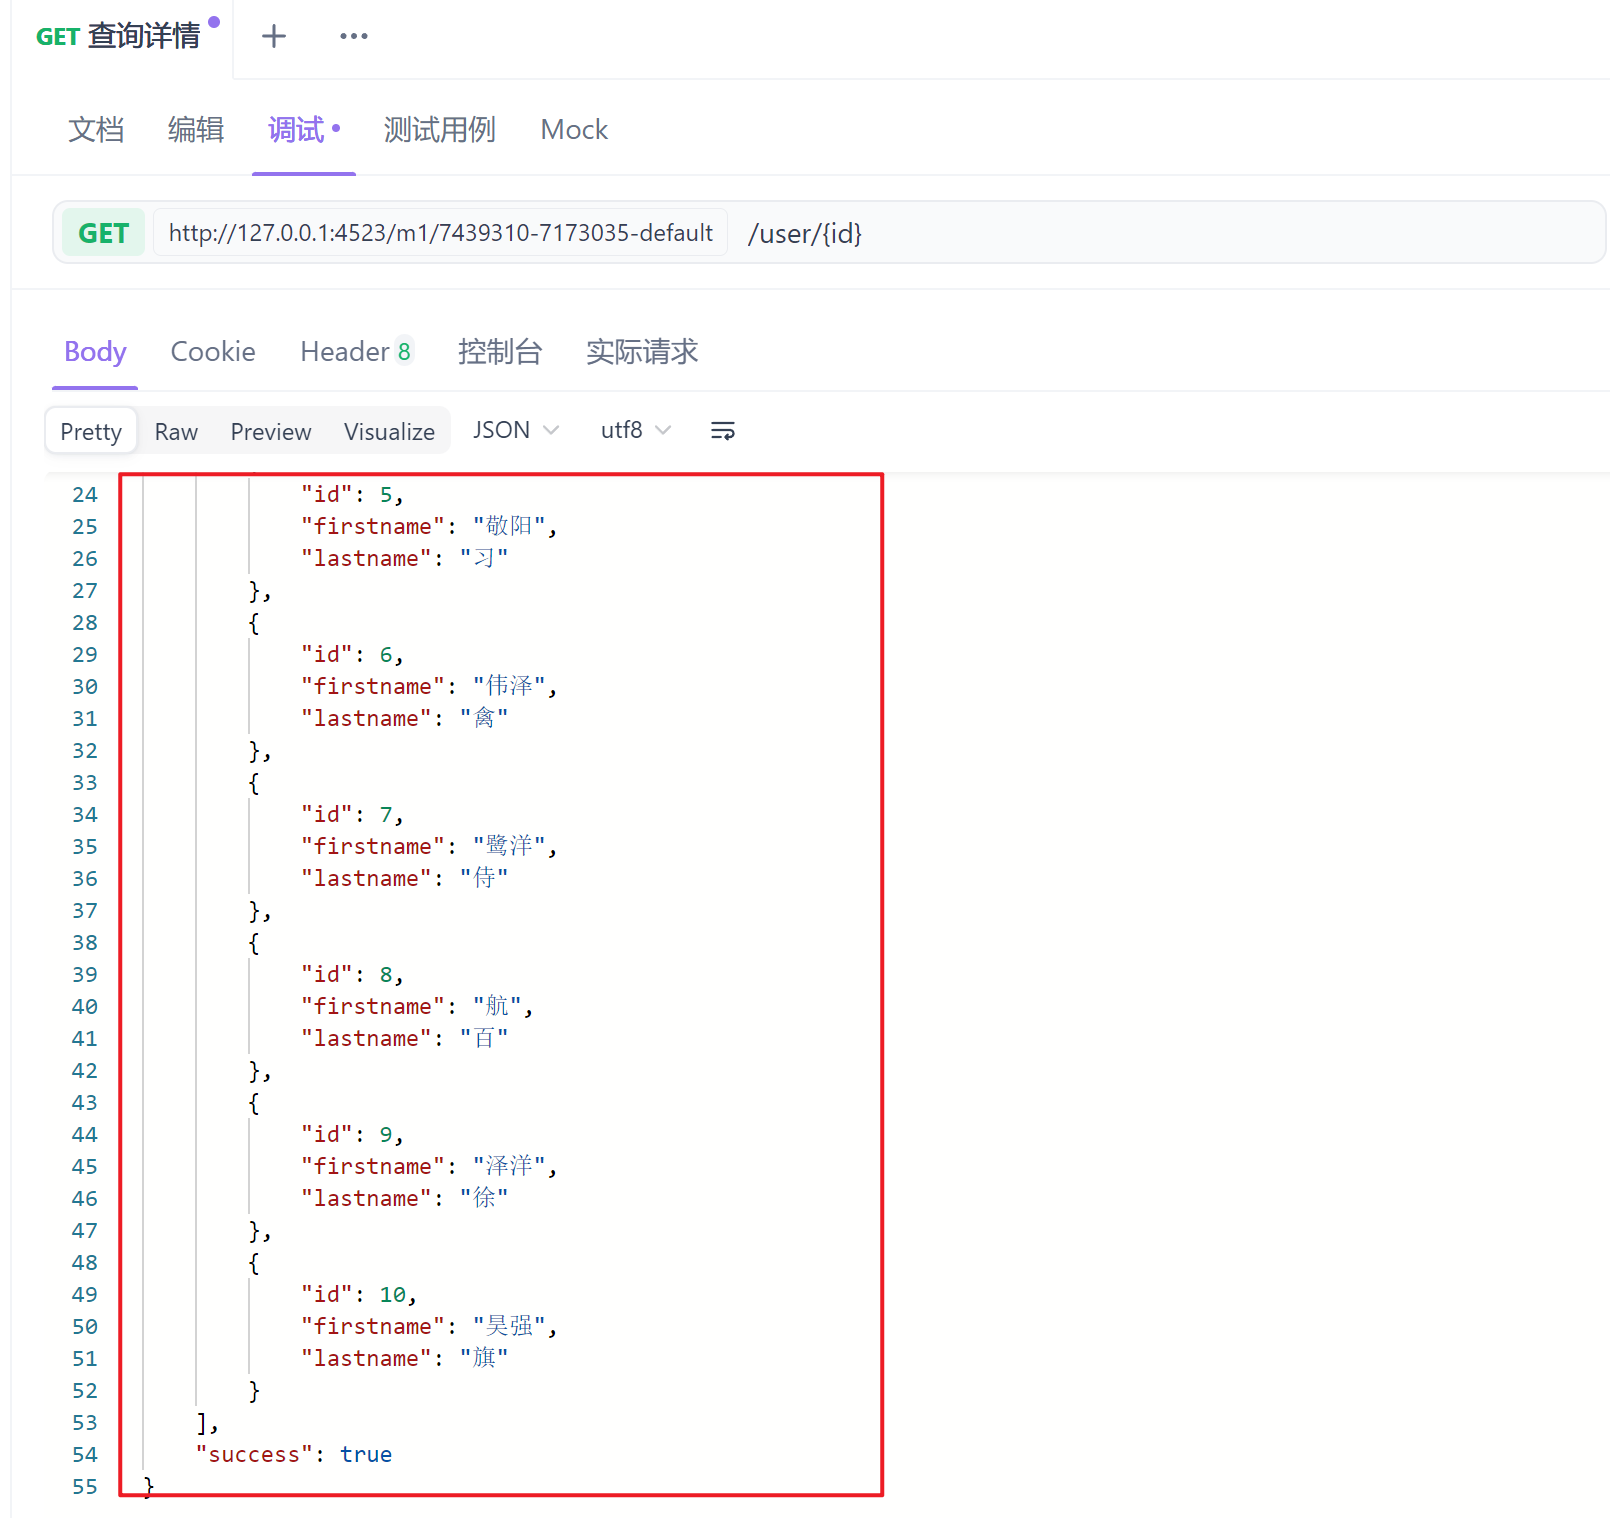Click the "id": 10 line

point(358,1294)
